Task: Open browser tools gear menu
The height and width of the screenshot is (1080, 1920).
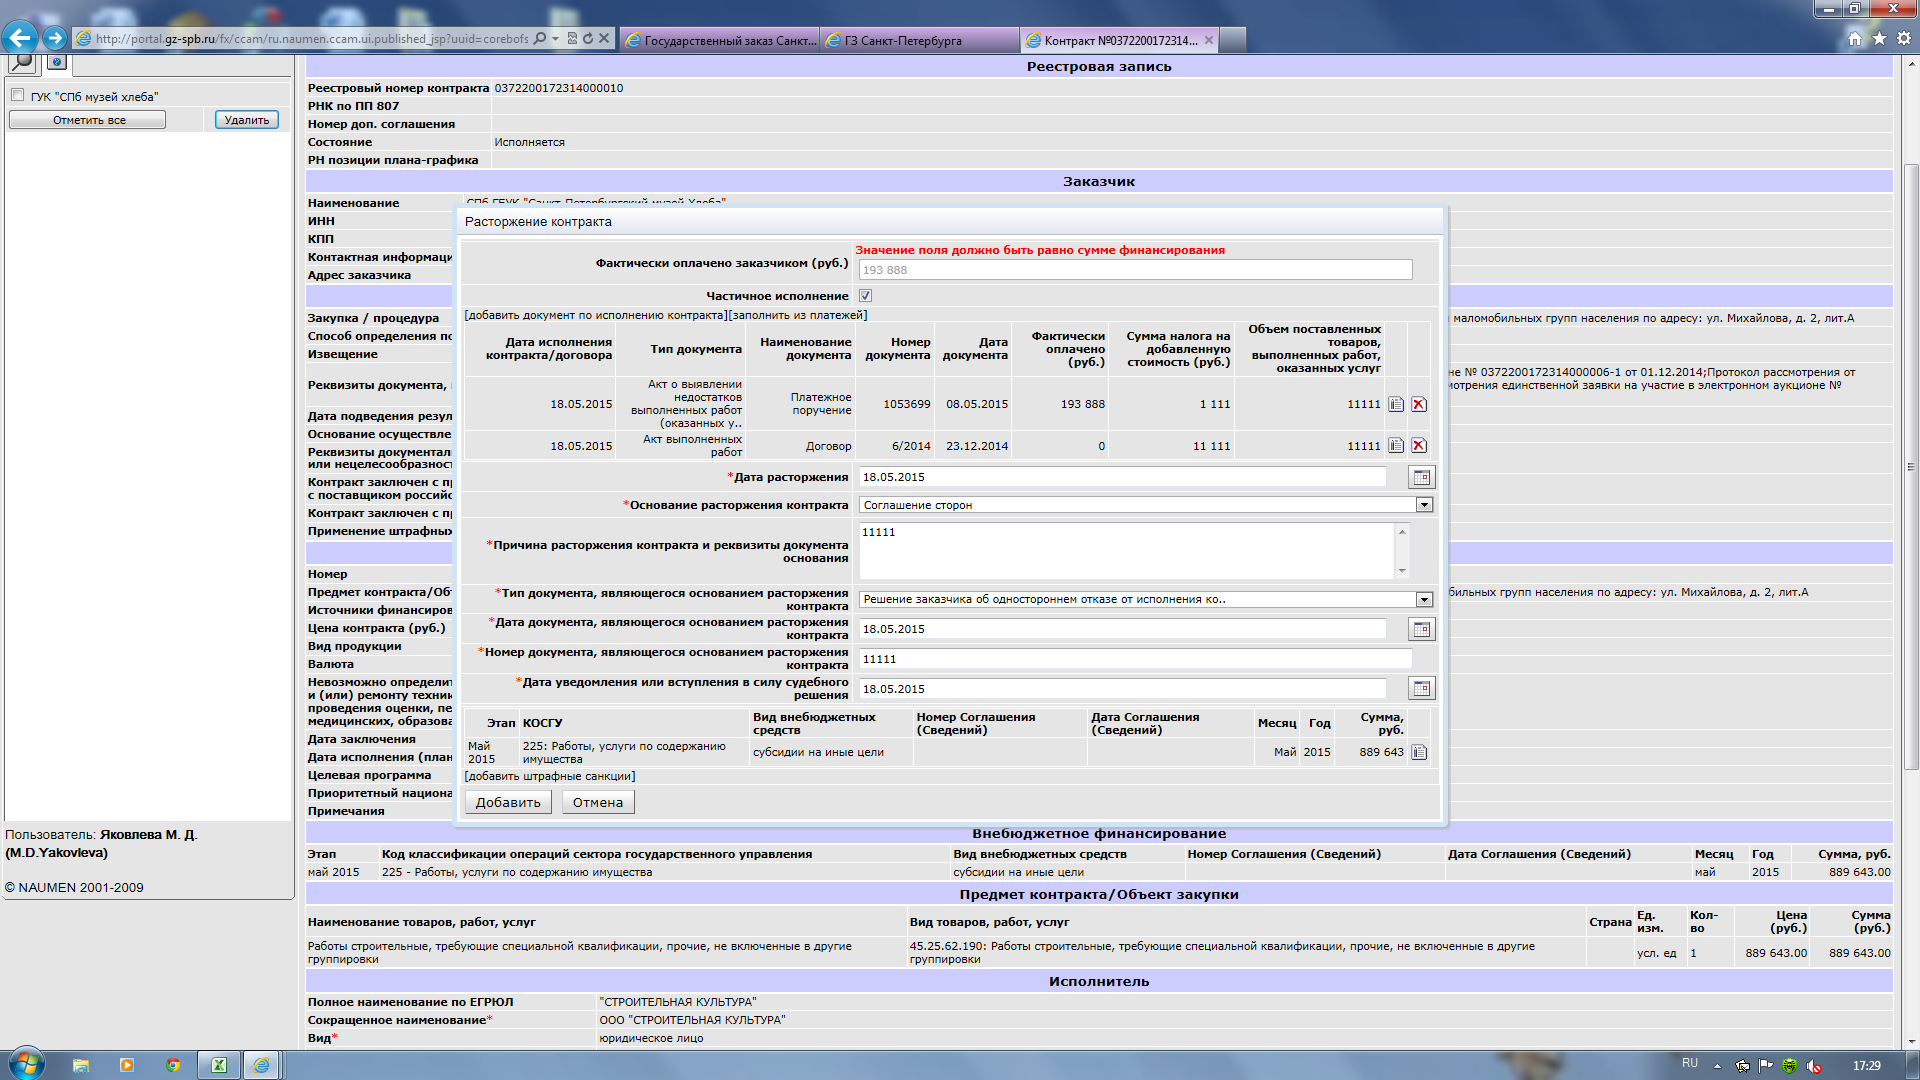Action: coord(1904,38)
